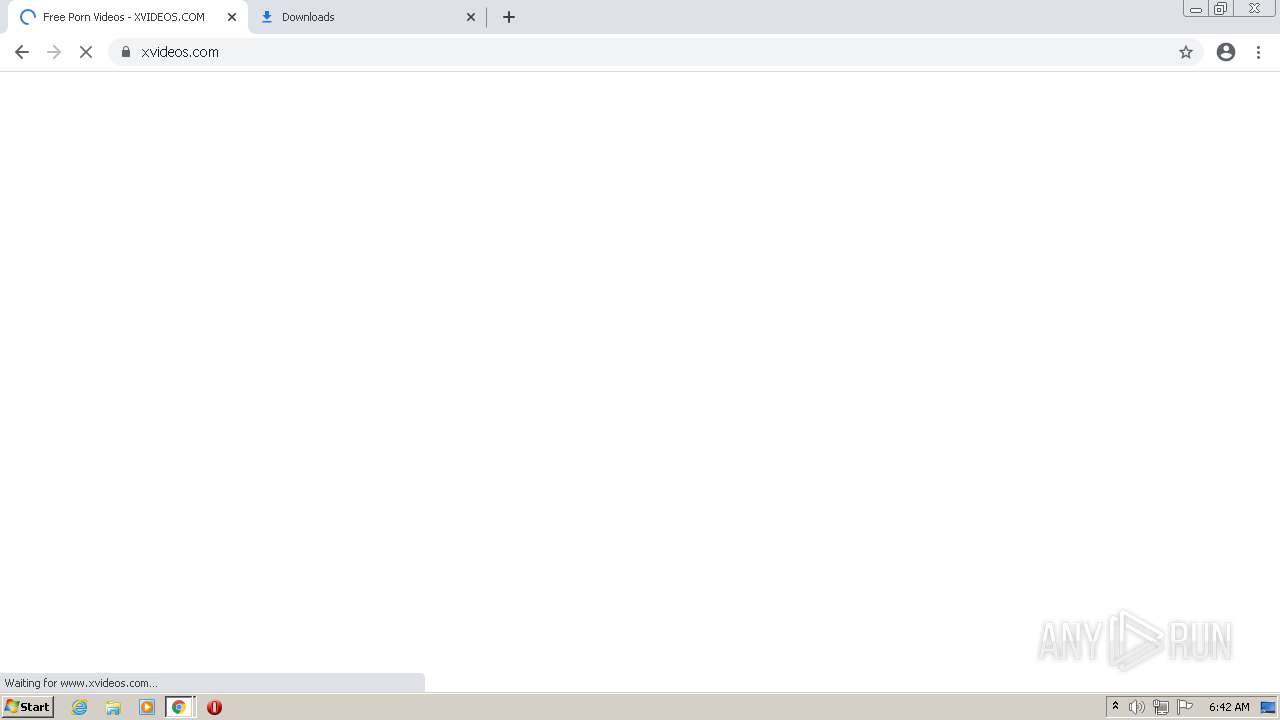This screenshot has height=720, width=1280.
Task: Stop loading the page
Action: tap(86, 52)
